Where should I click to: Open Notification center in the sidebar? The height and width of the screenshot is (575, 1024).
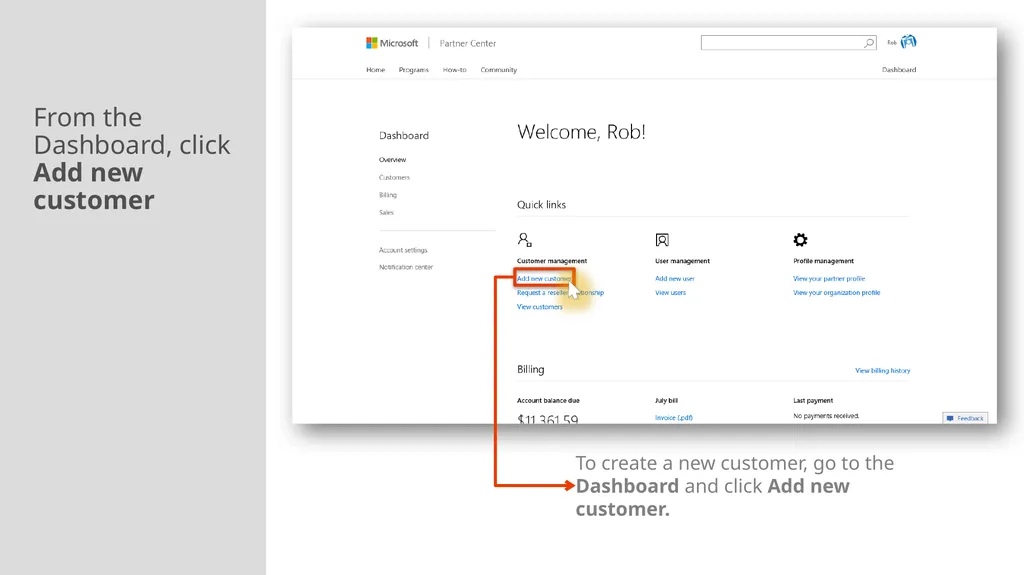point(406,267)
